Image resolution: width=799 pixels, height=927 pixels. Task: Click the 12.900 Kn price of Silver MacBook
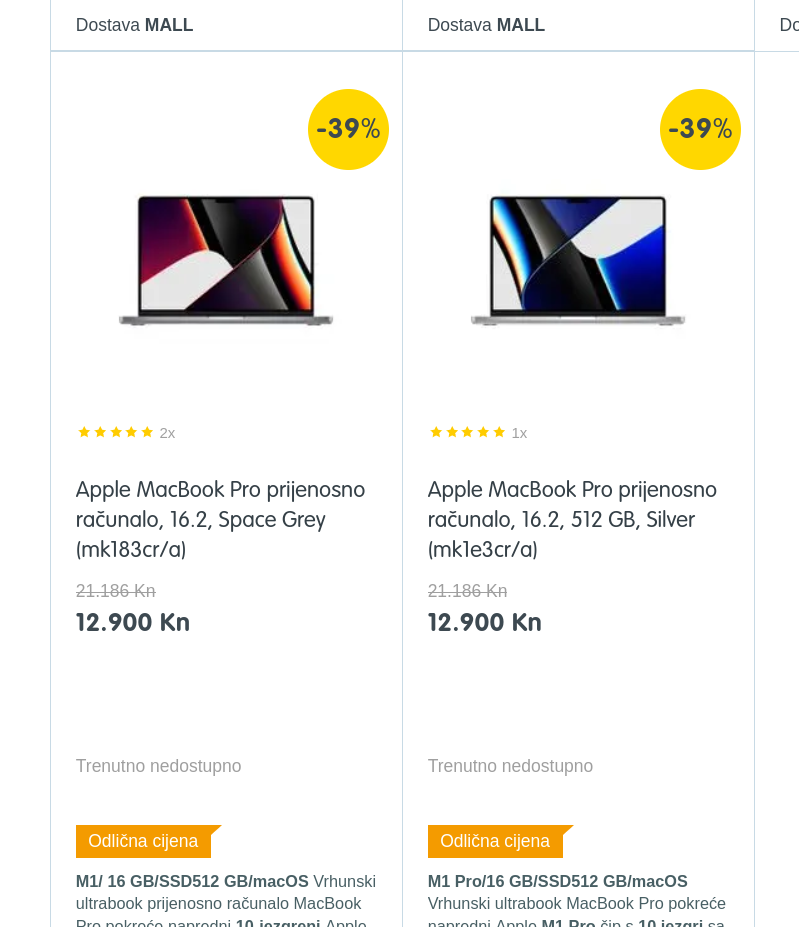[x=485, y=622]
